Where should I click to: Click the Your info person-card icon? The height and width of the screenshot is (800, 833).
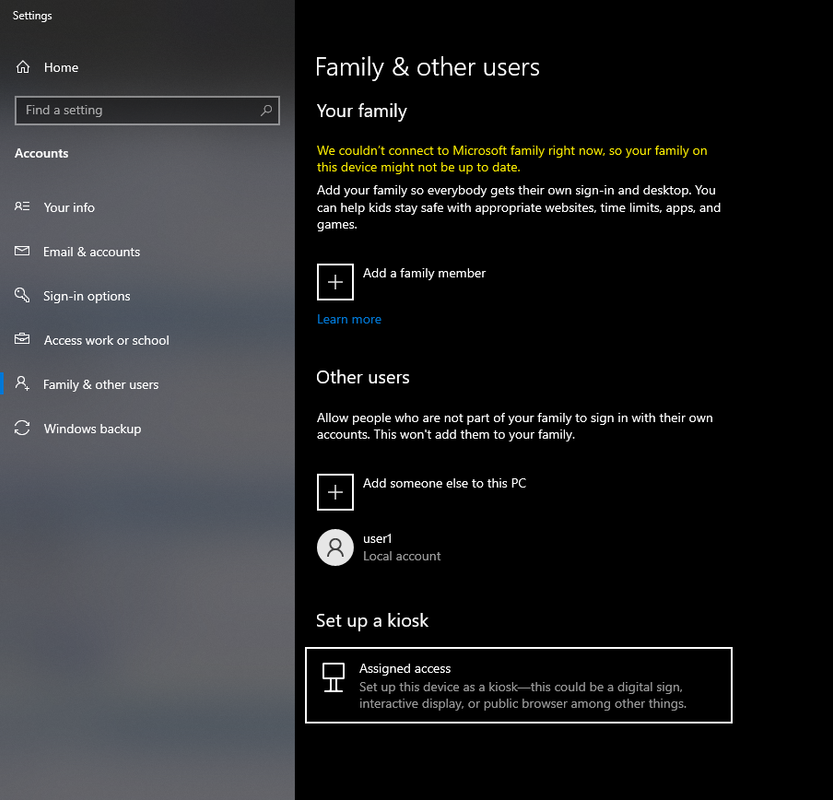pos(22,206)
